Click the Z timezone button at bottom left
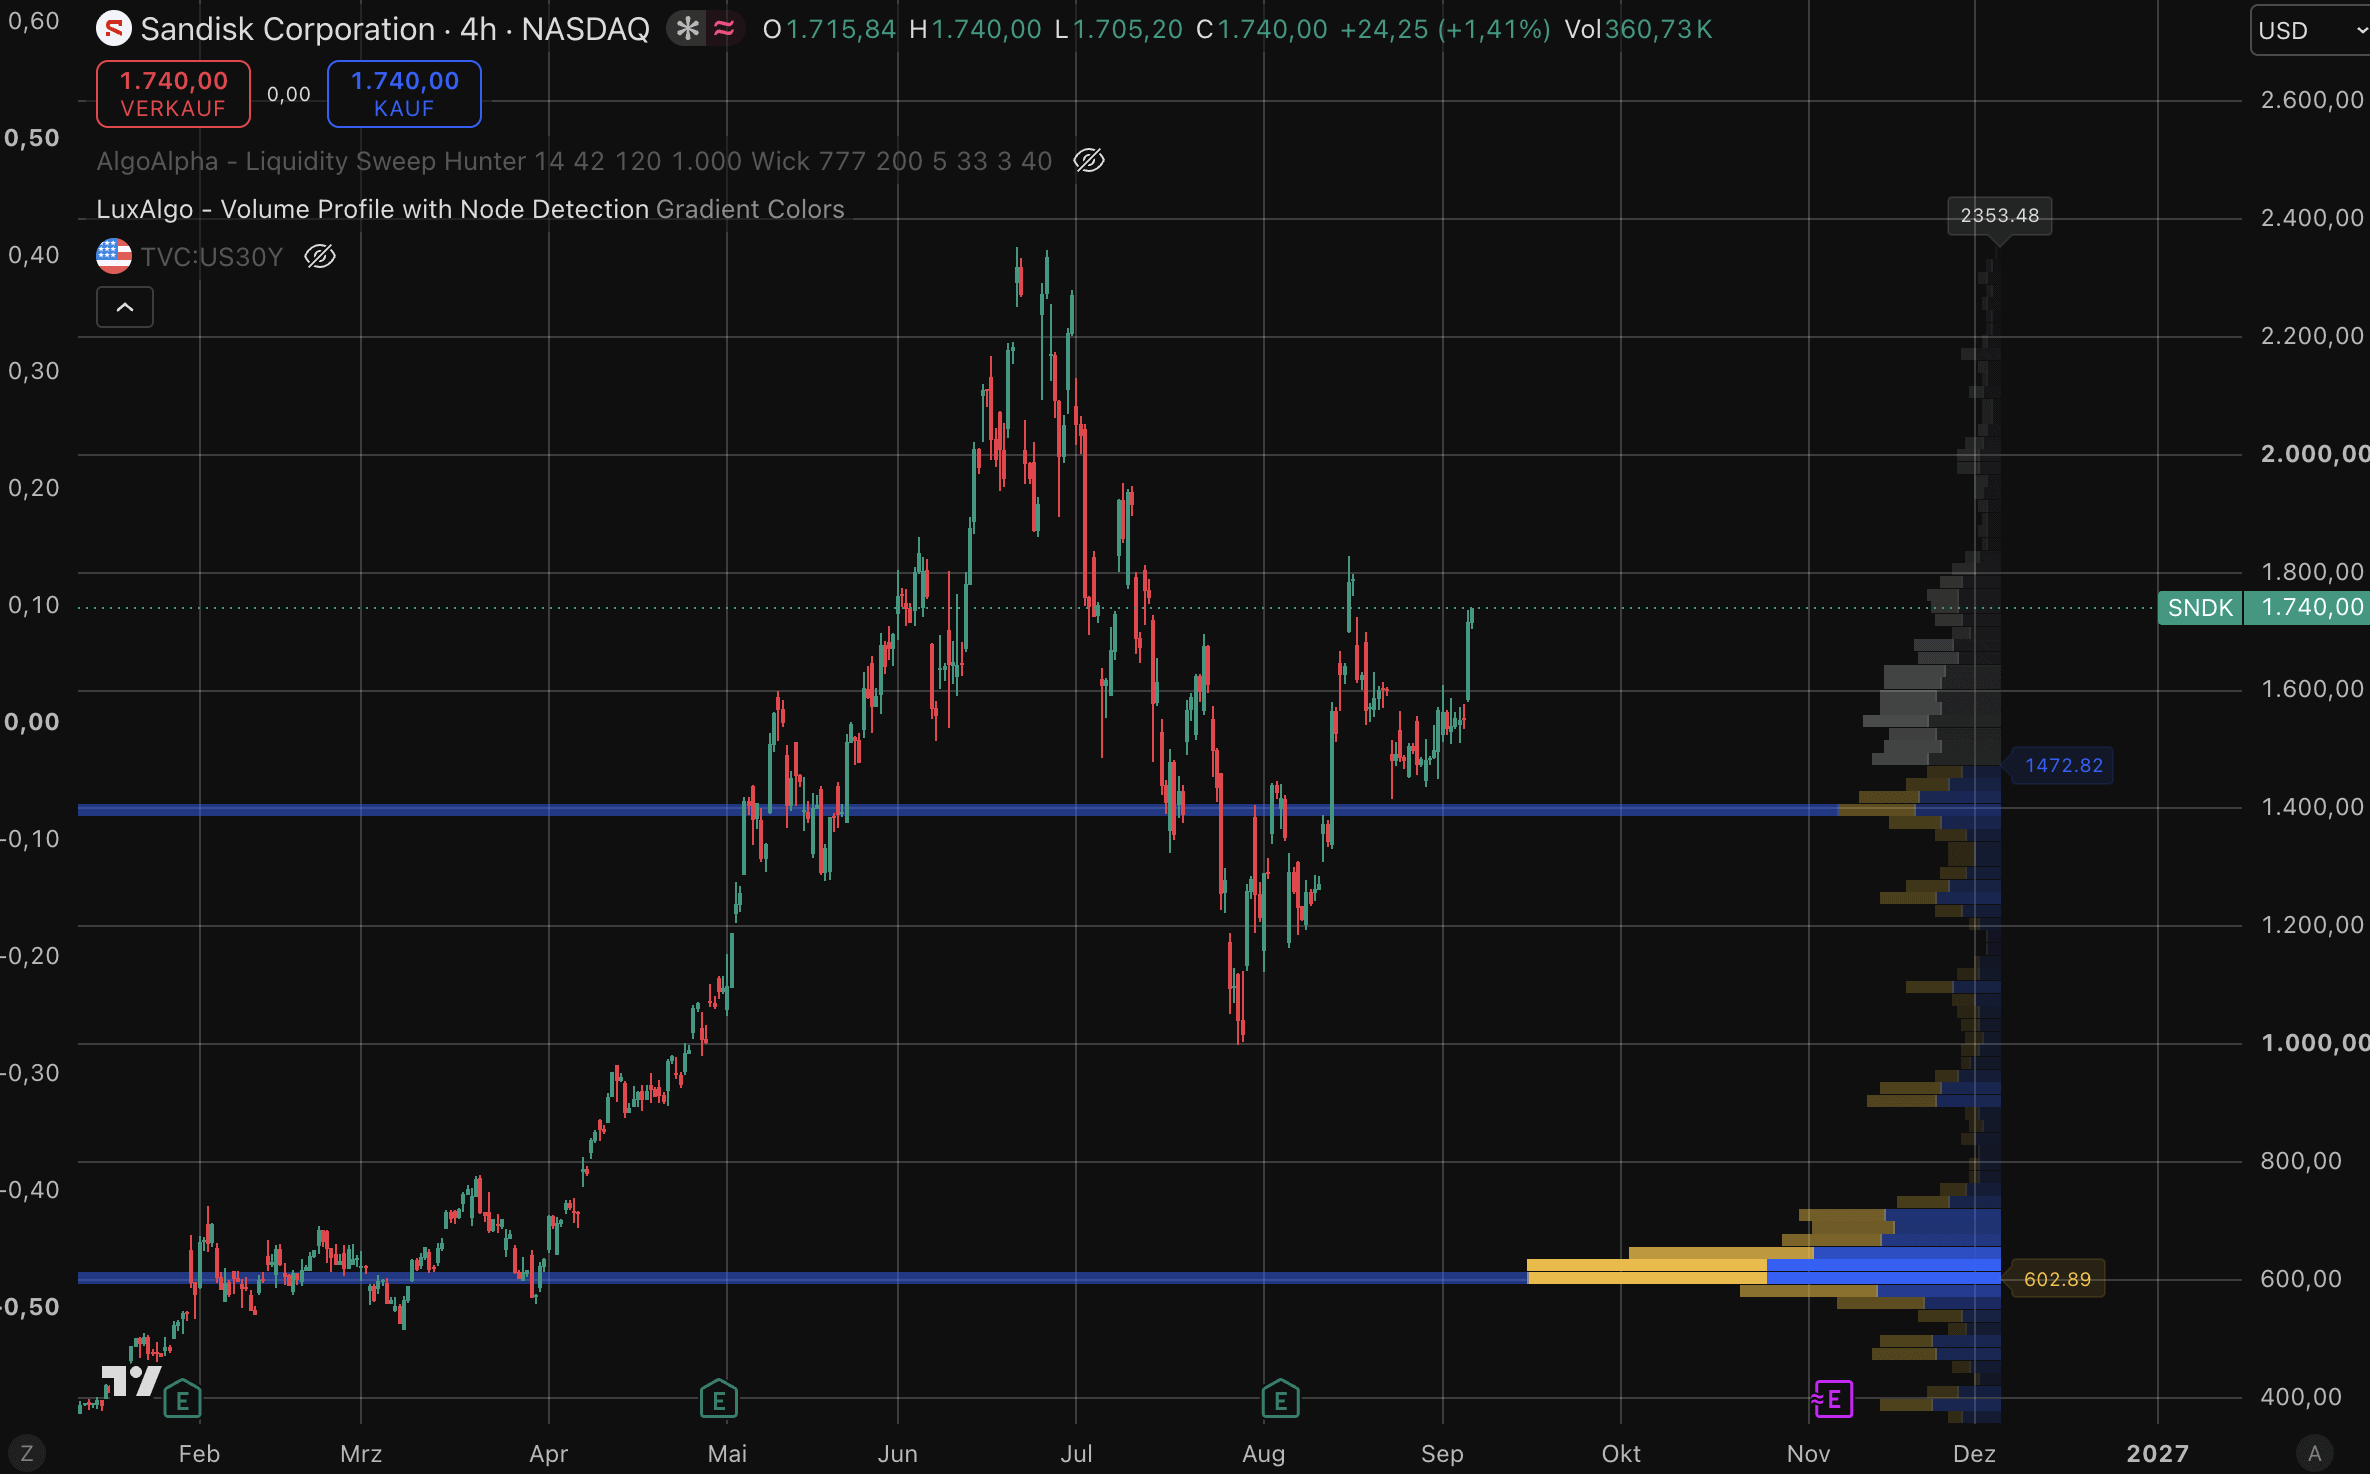 (x=27, y=1453)
